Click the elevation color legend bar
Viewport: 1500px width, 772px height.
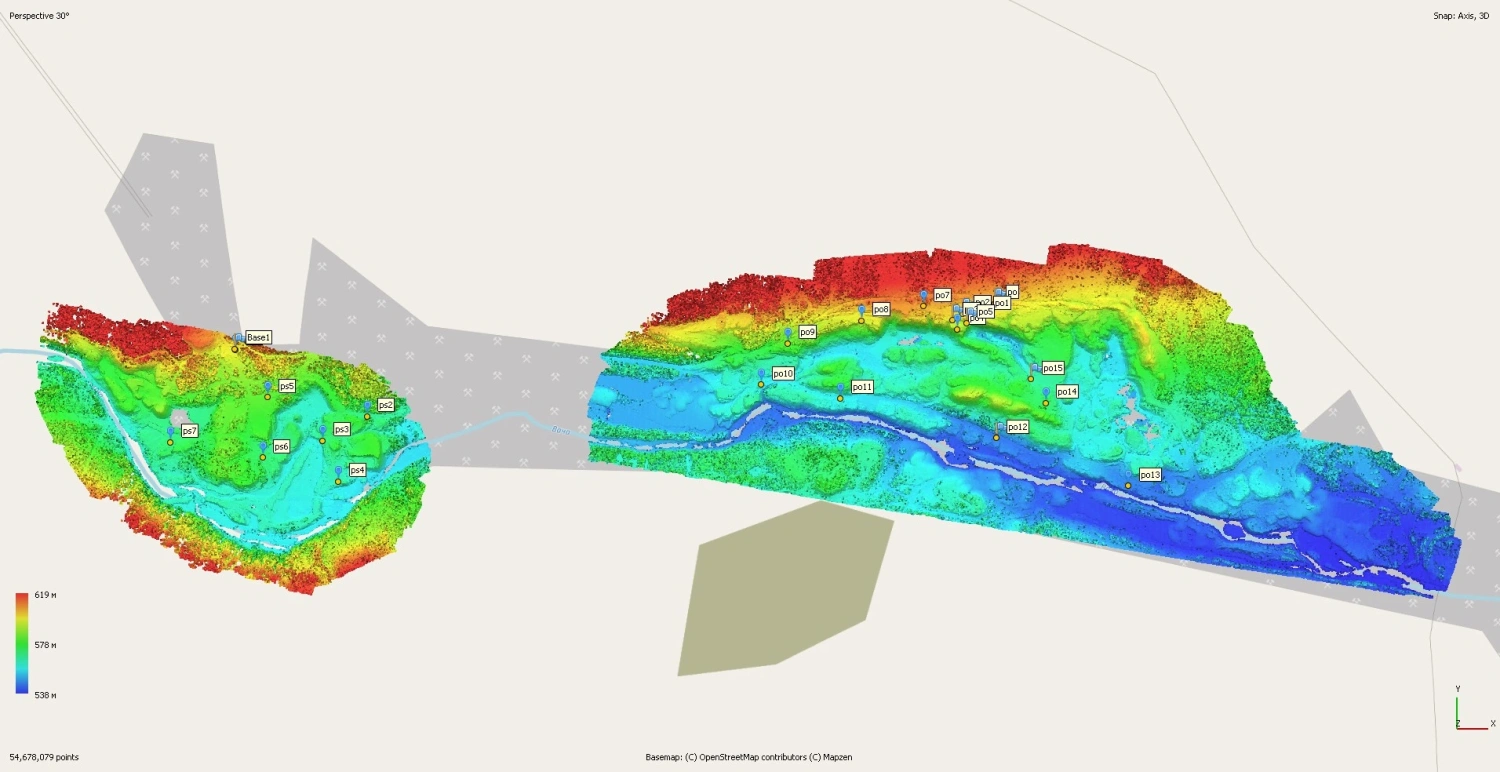[22, 643]
